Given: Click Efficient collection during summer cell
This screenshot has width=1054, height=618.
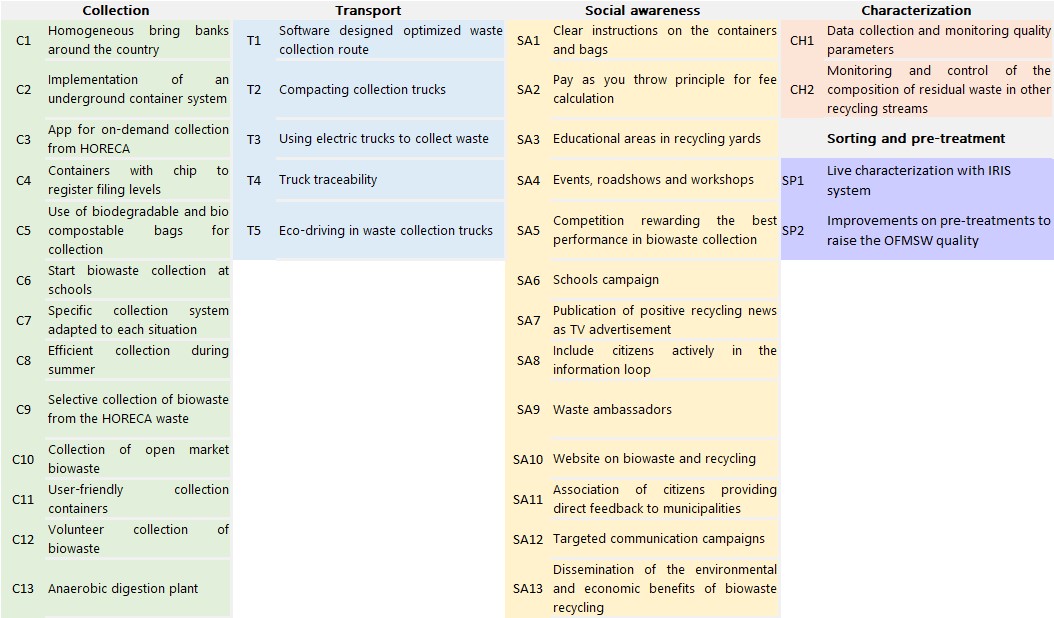Looking at the screenshot, I should point(138,360).
